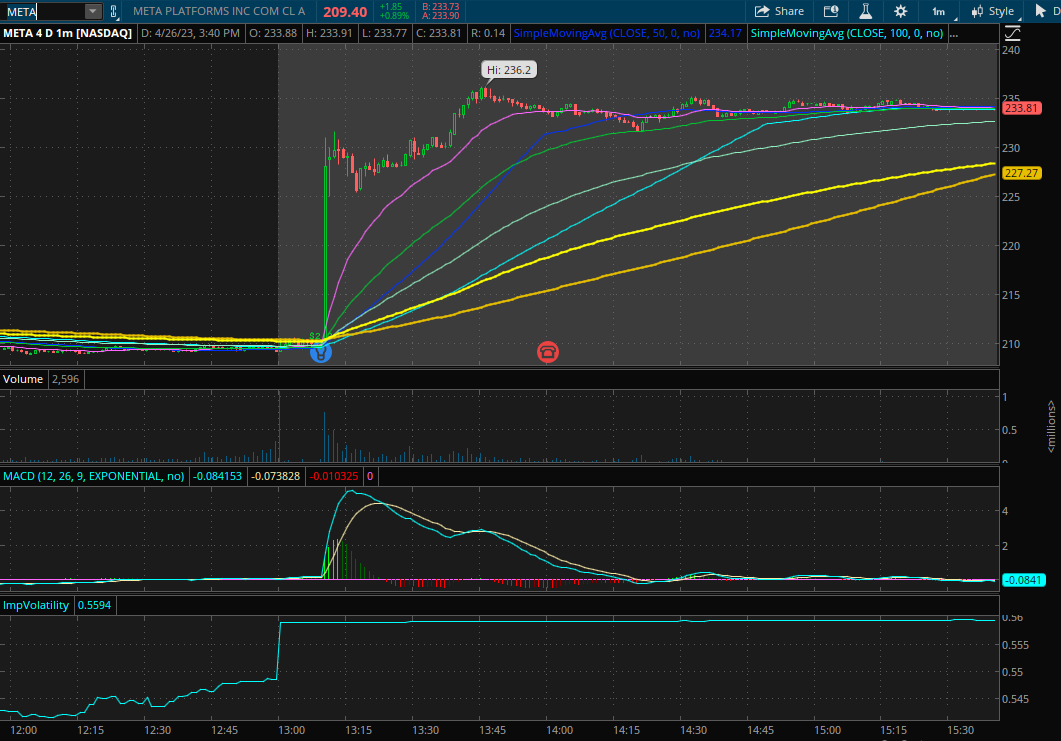The image size is (1061, 741).
Task: Open Edit Studies flask icon
Action: [x=866, y=11]
